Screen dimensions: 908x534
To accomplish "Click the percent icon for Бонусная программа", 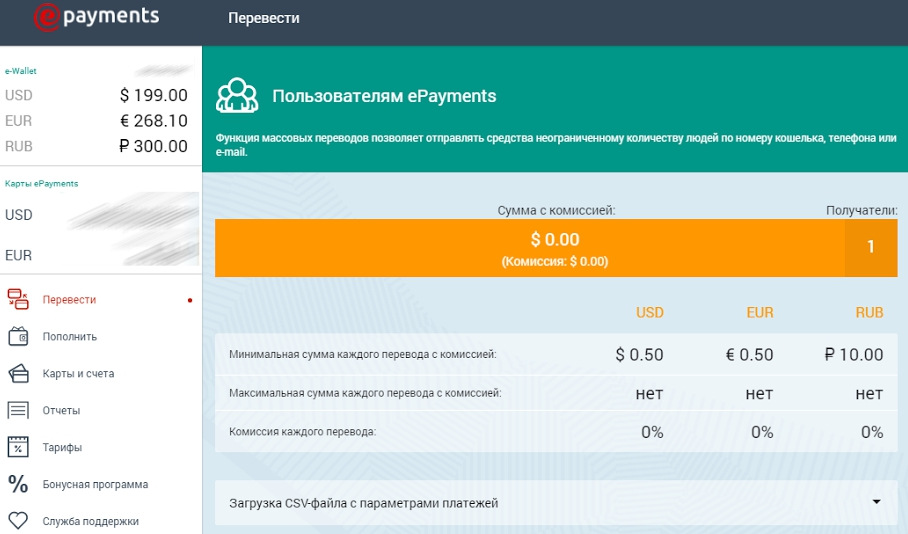I will [18, 484].
